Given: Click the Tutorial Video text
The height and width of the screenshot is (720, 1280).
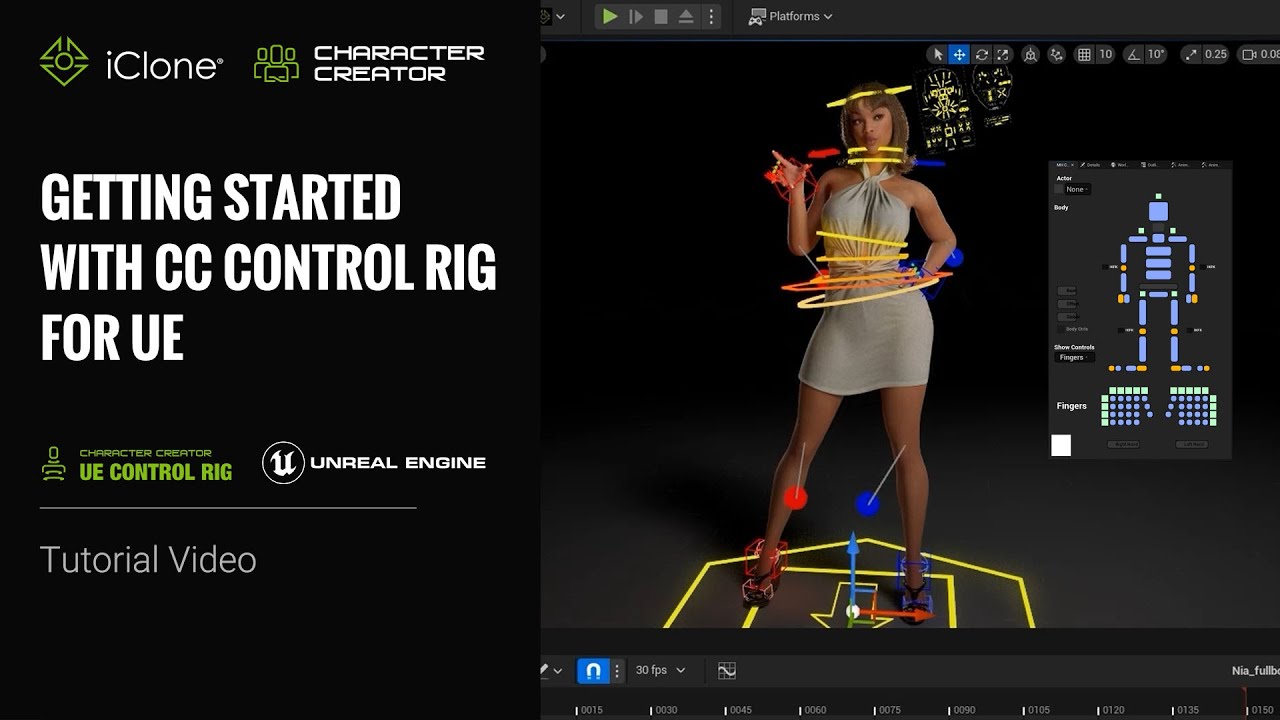Looking at the screenshot, I should 148,560.
